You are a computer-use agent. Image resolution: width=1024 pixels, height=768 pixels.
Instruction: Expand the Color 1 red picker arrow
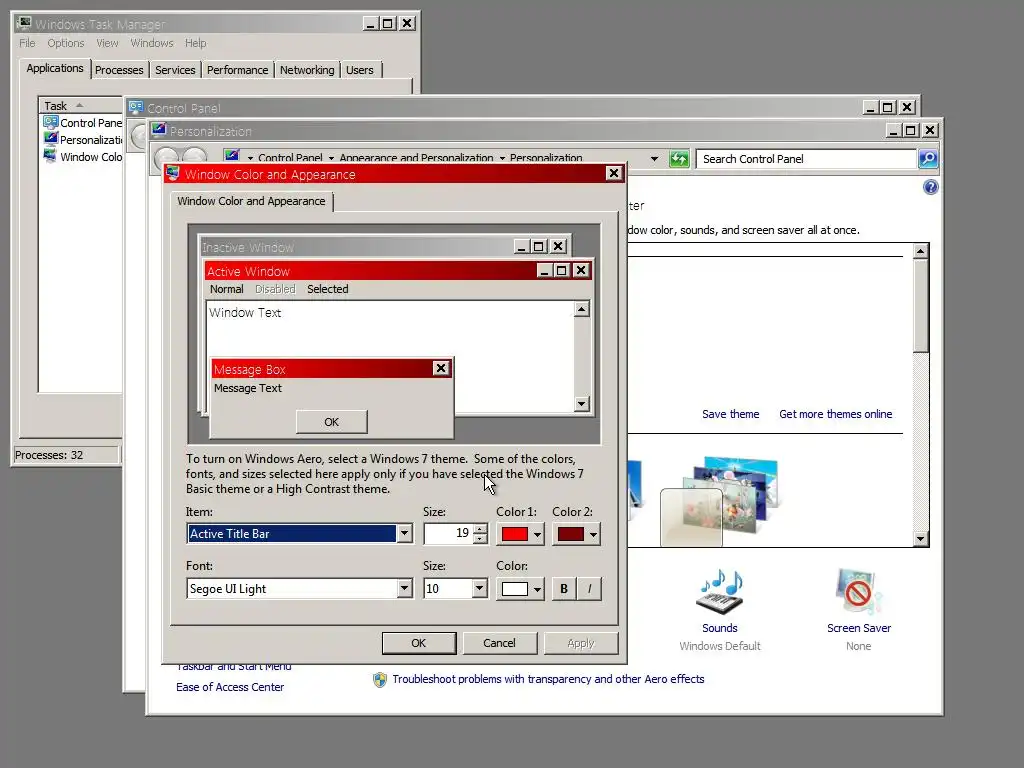[x=537, y=534]
